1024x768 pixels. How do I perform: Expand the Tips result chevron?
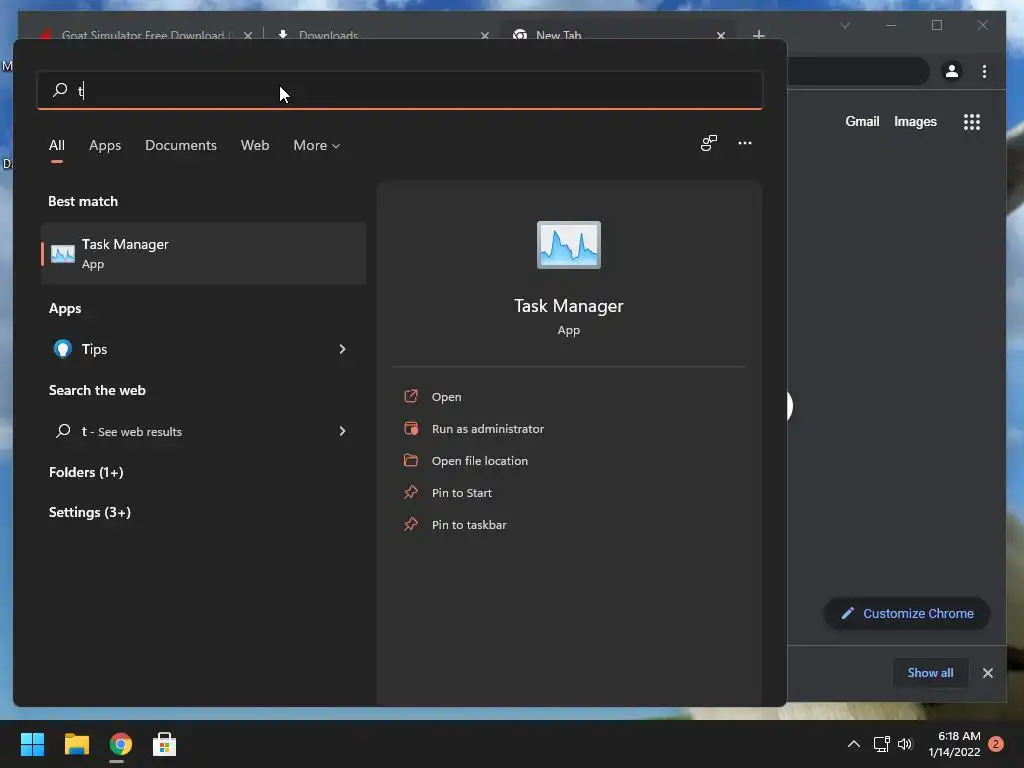[342, 349]
